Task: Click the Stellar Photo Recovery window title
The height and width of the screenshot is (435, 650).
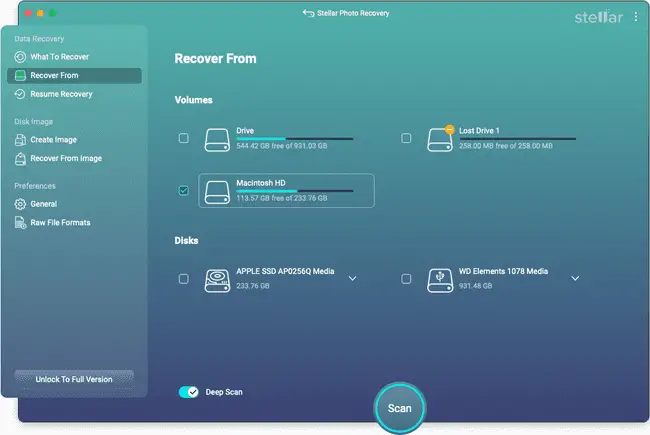Action: [353, 13]
